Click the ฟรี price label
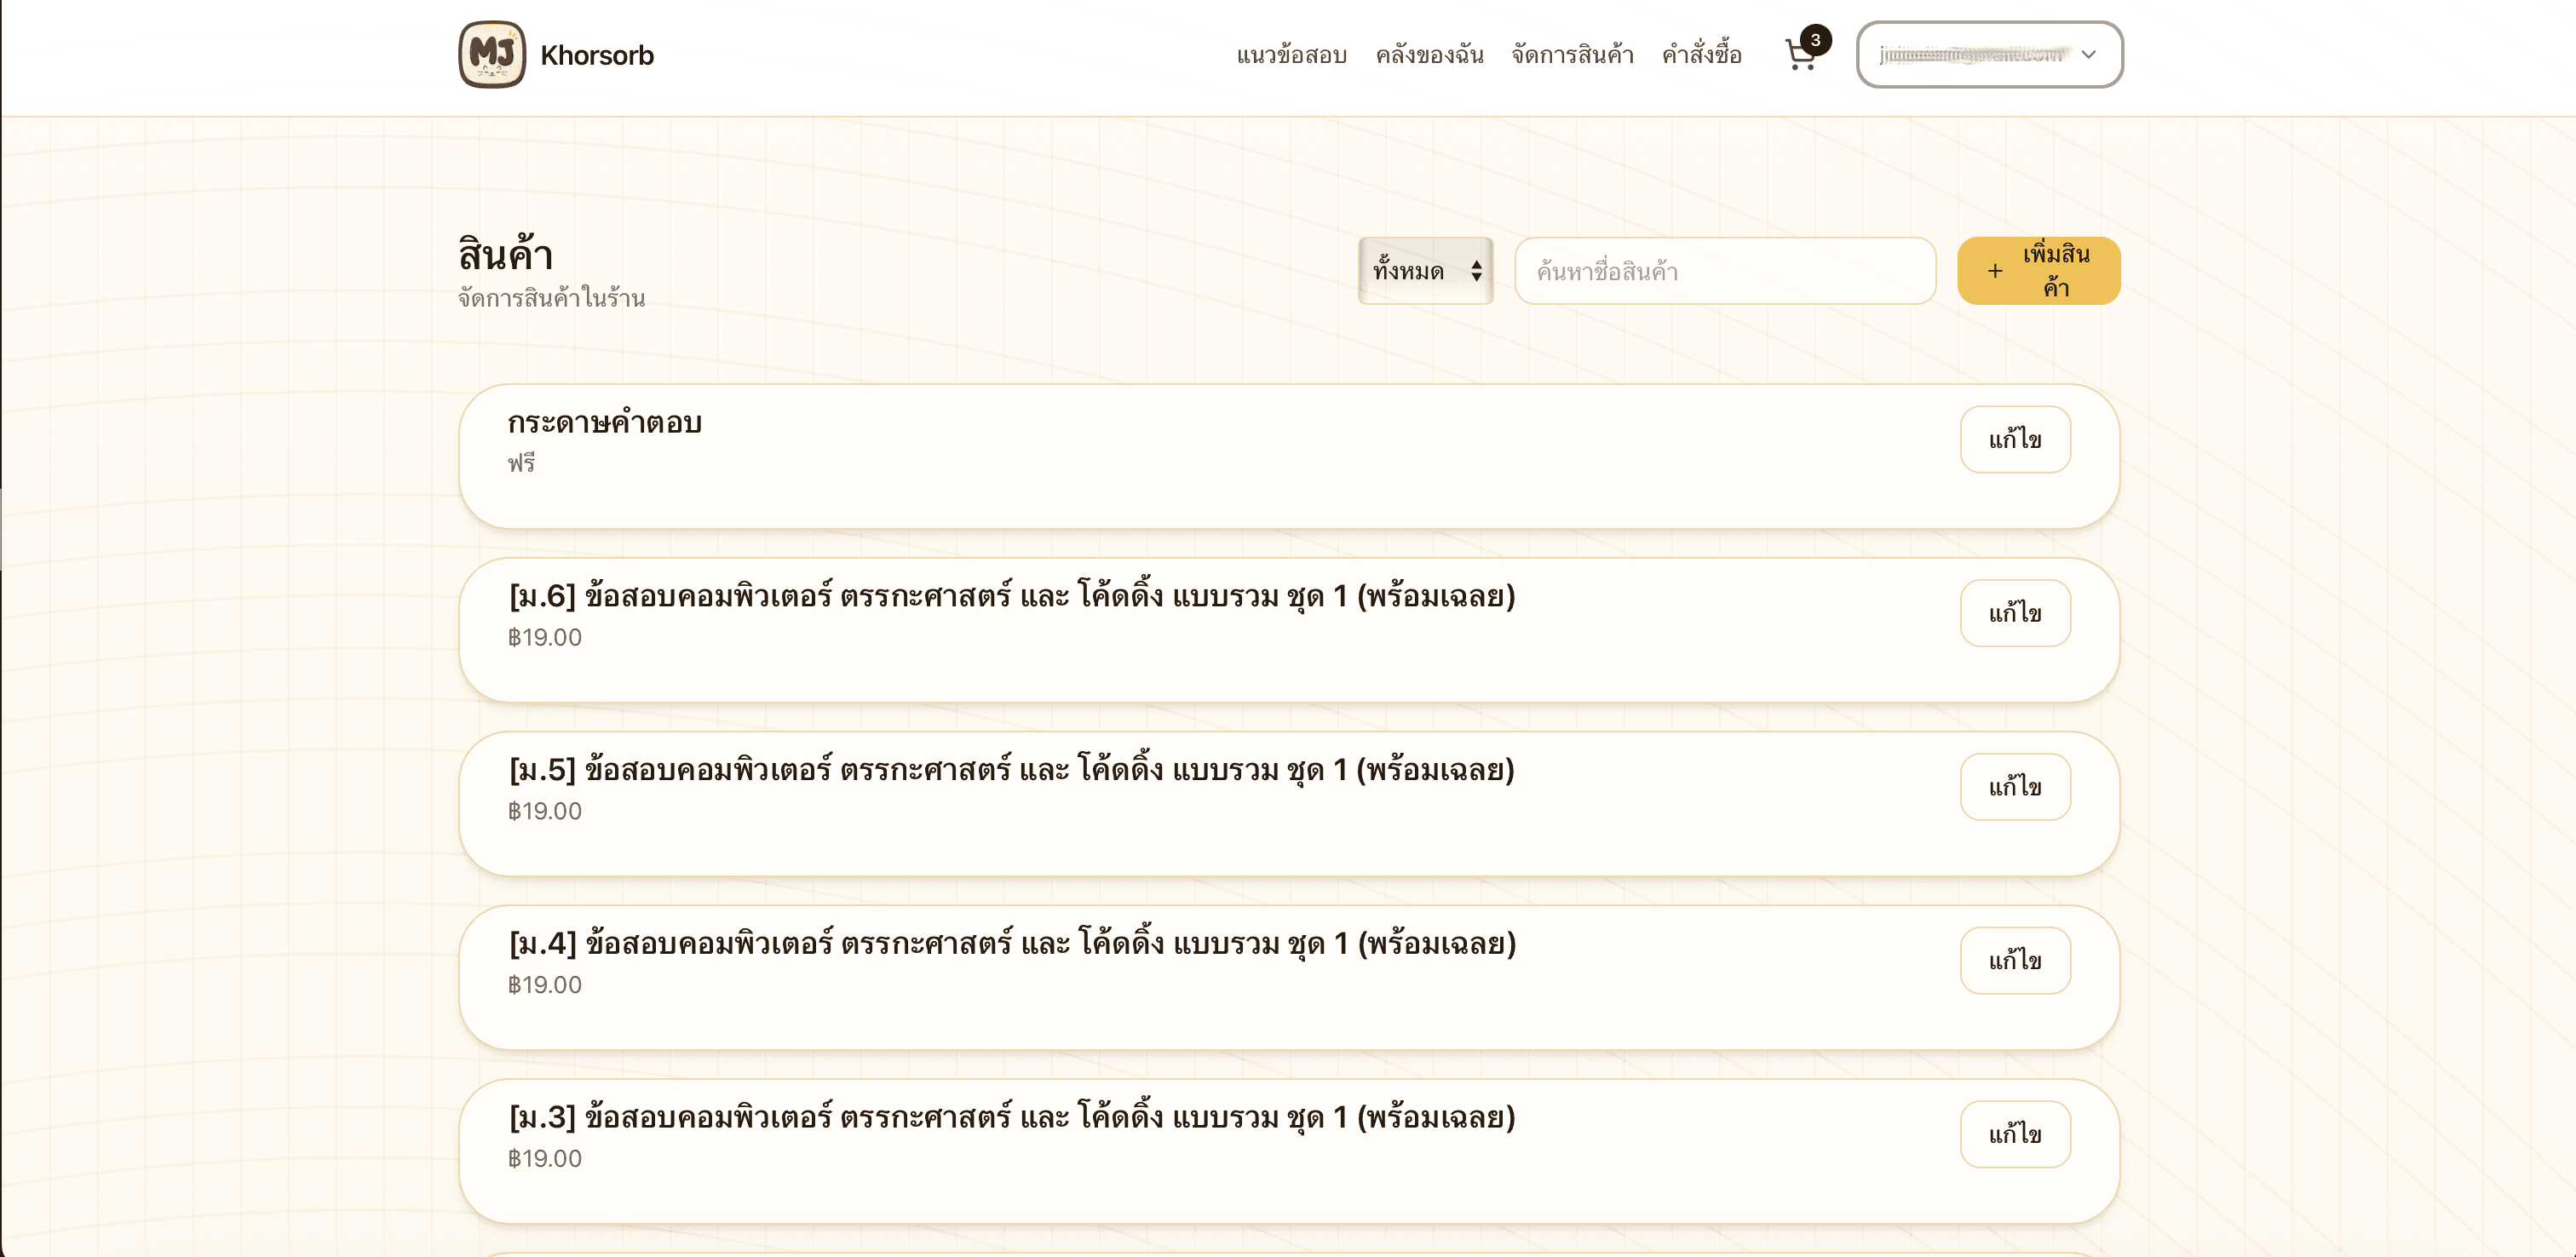 (521, 463)
